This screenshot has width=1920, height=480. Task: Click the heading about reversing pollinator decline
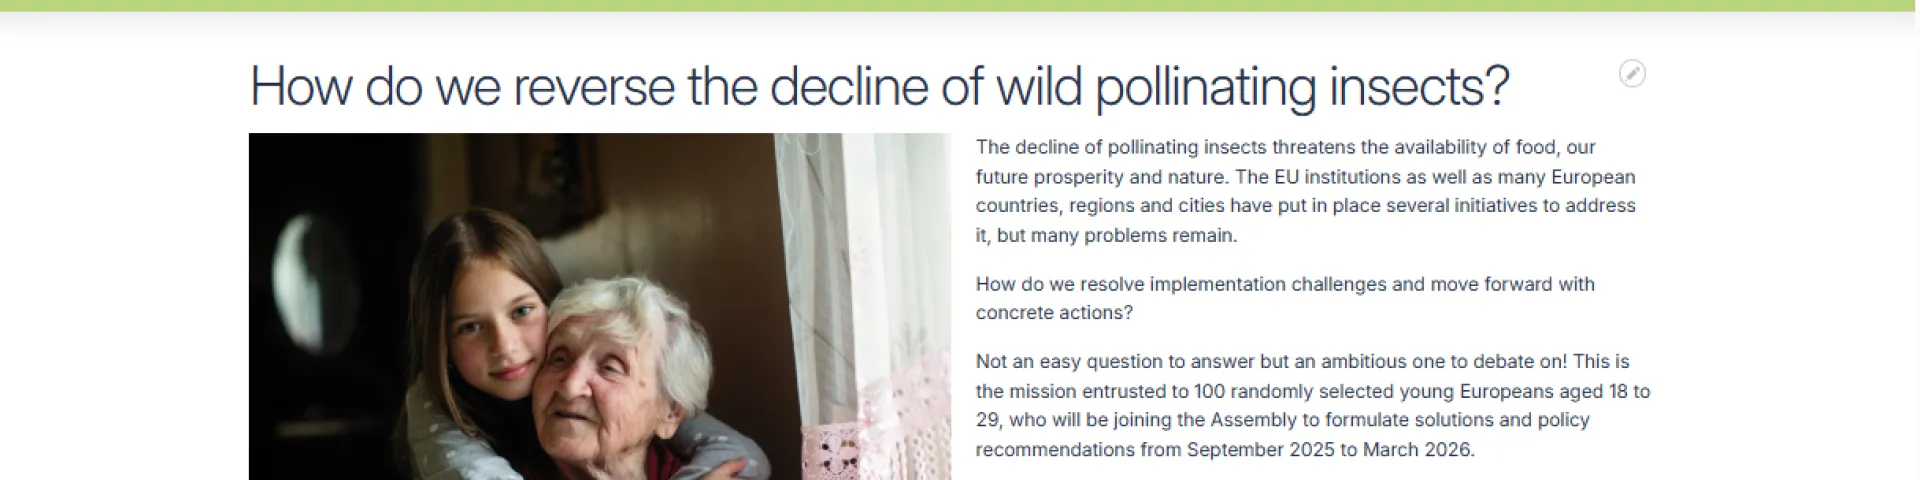pyautogui.click(x=879, y=87)
